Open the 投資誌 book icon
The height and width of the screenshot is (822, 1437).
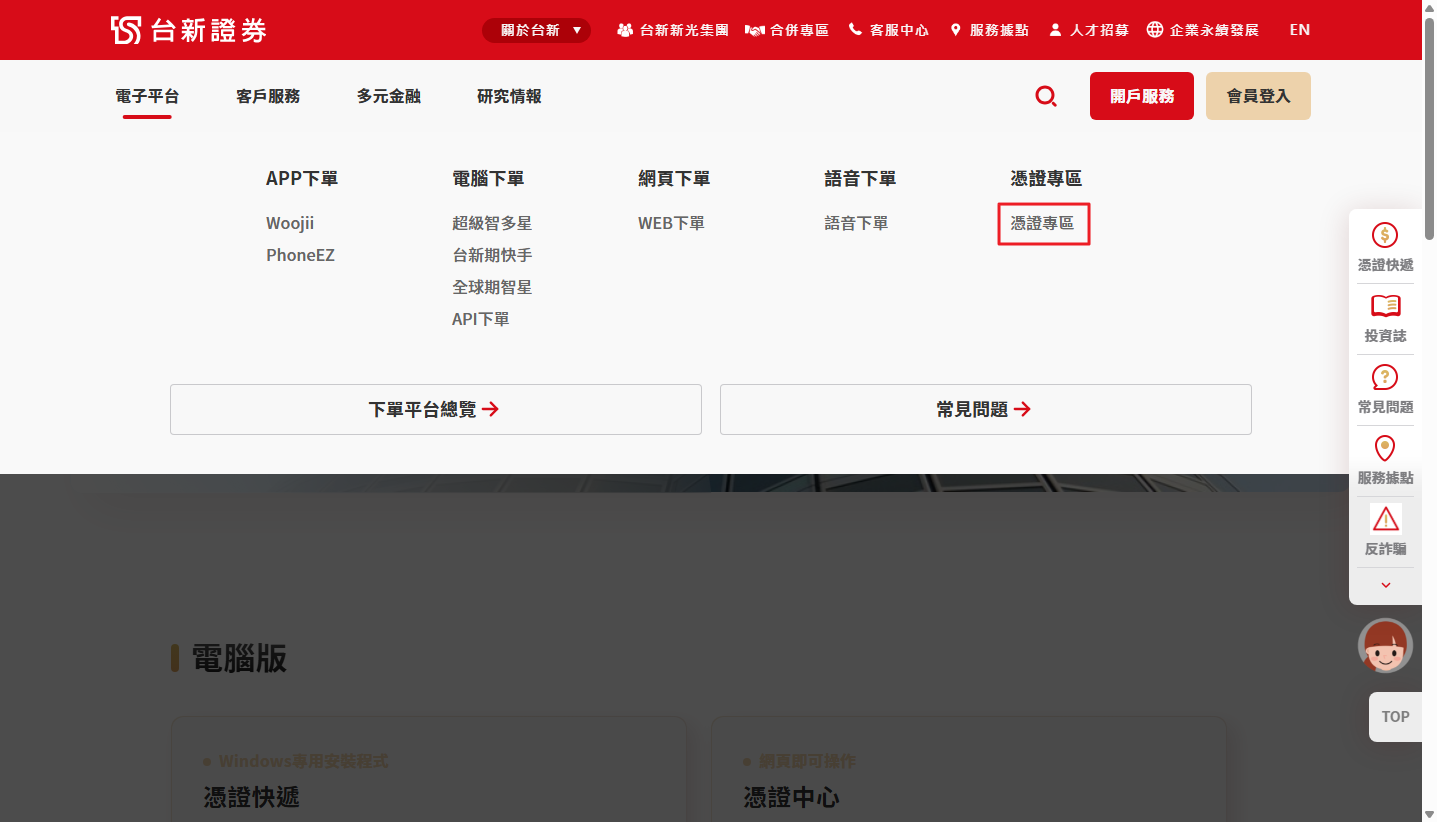tap(1385, 306)
